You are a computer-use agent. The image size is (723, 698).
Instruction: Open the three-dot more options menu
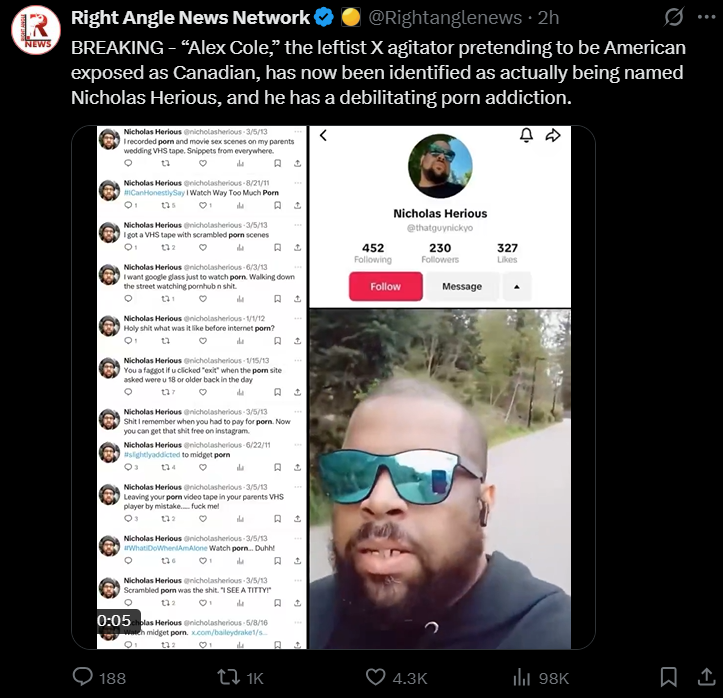[x=706, y=18]
